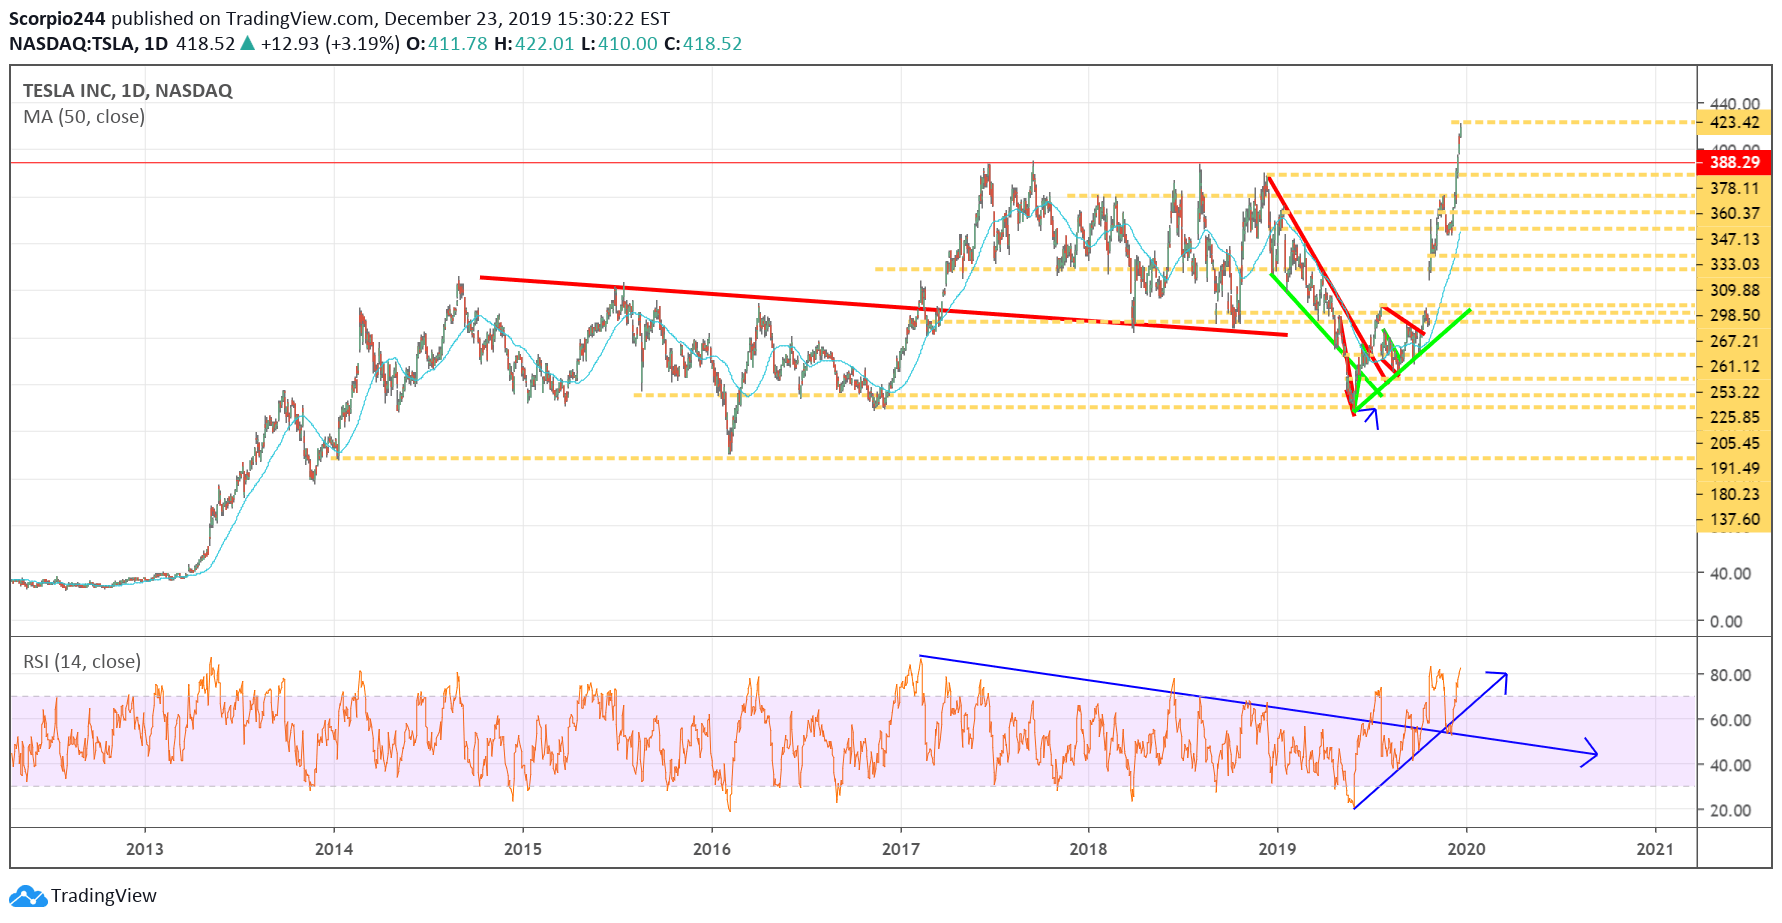1782x923 pixels.
Task: Select the TESLA INC, 1D, NASDAQ chart title
Action: (128, 90)
